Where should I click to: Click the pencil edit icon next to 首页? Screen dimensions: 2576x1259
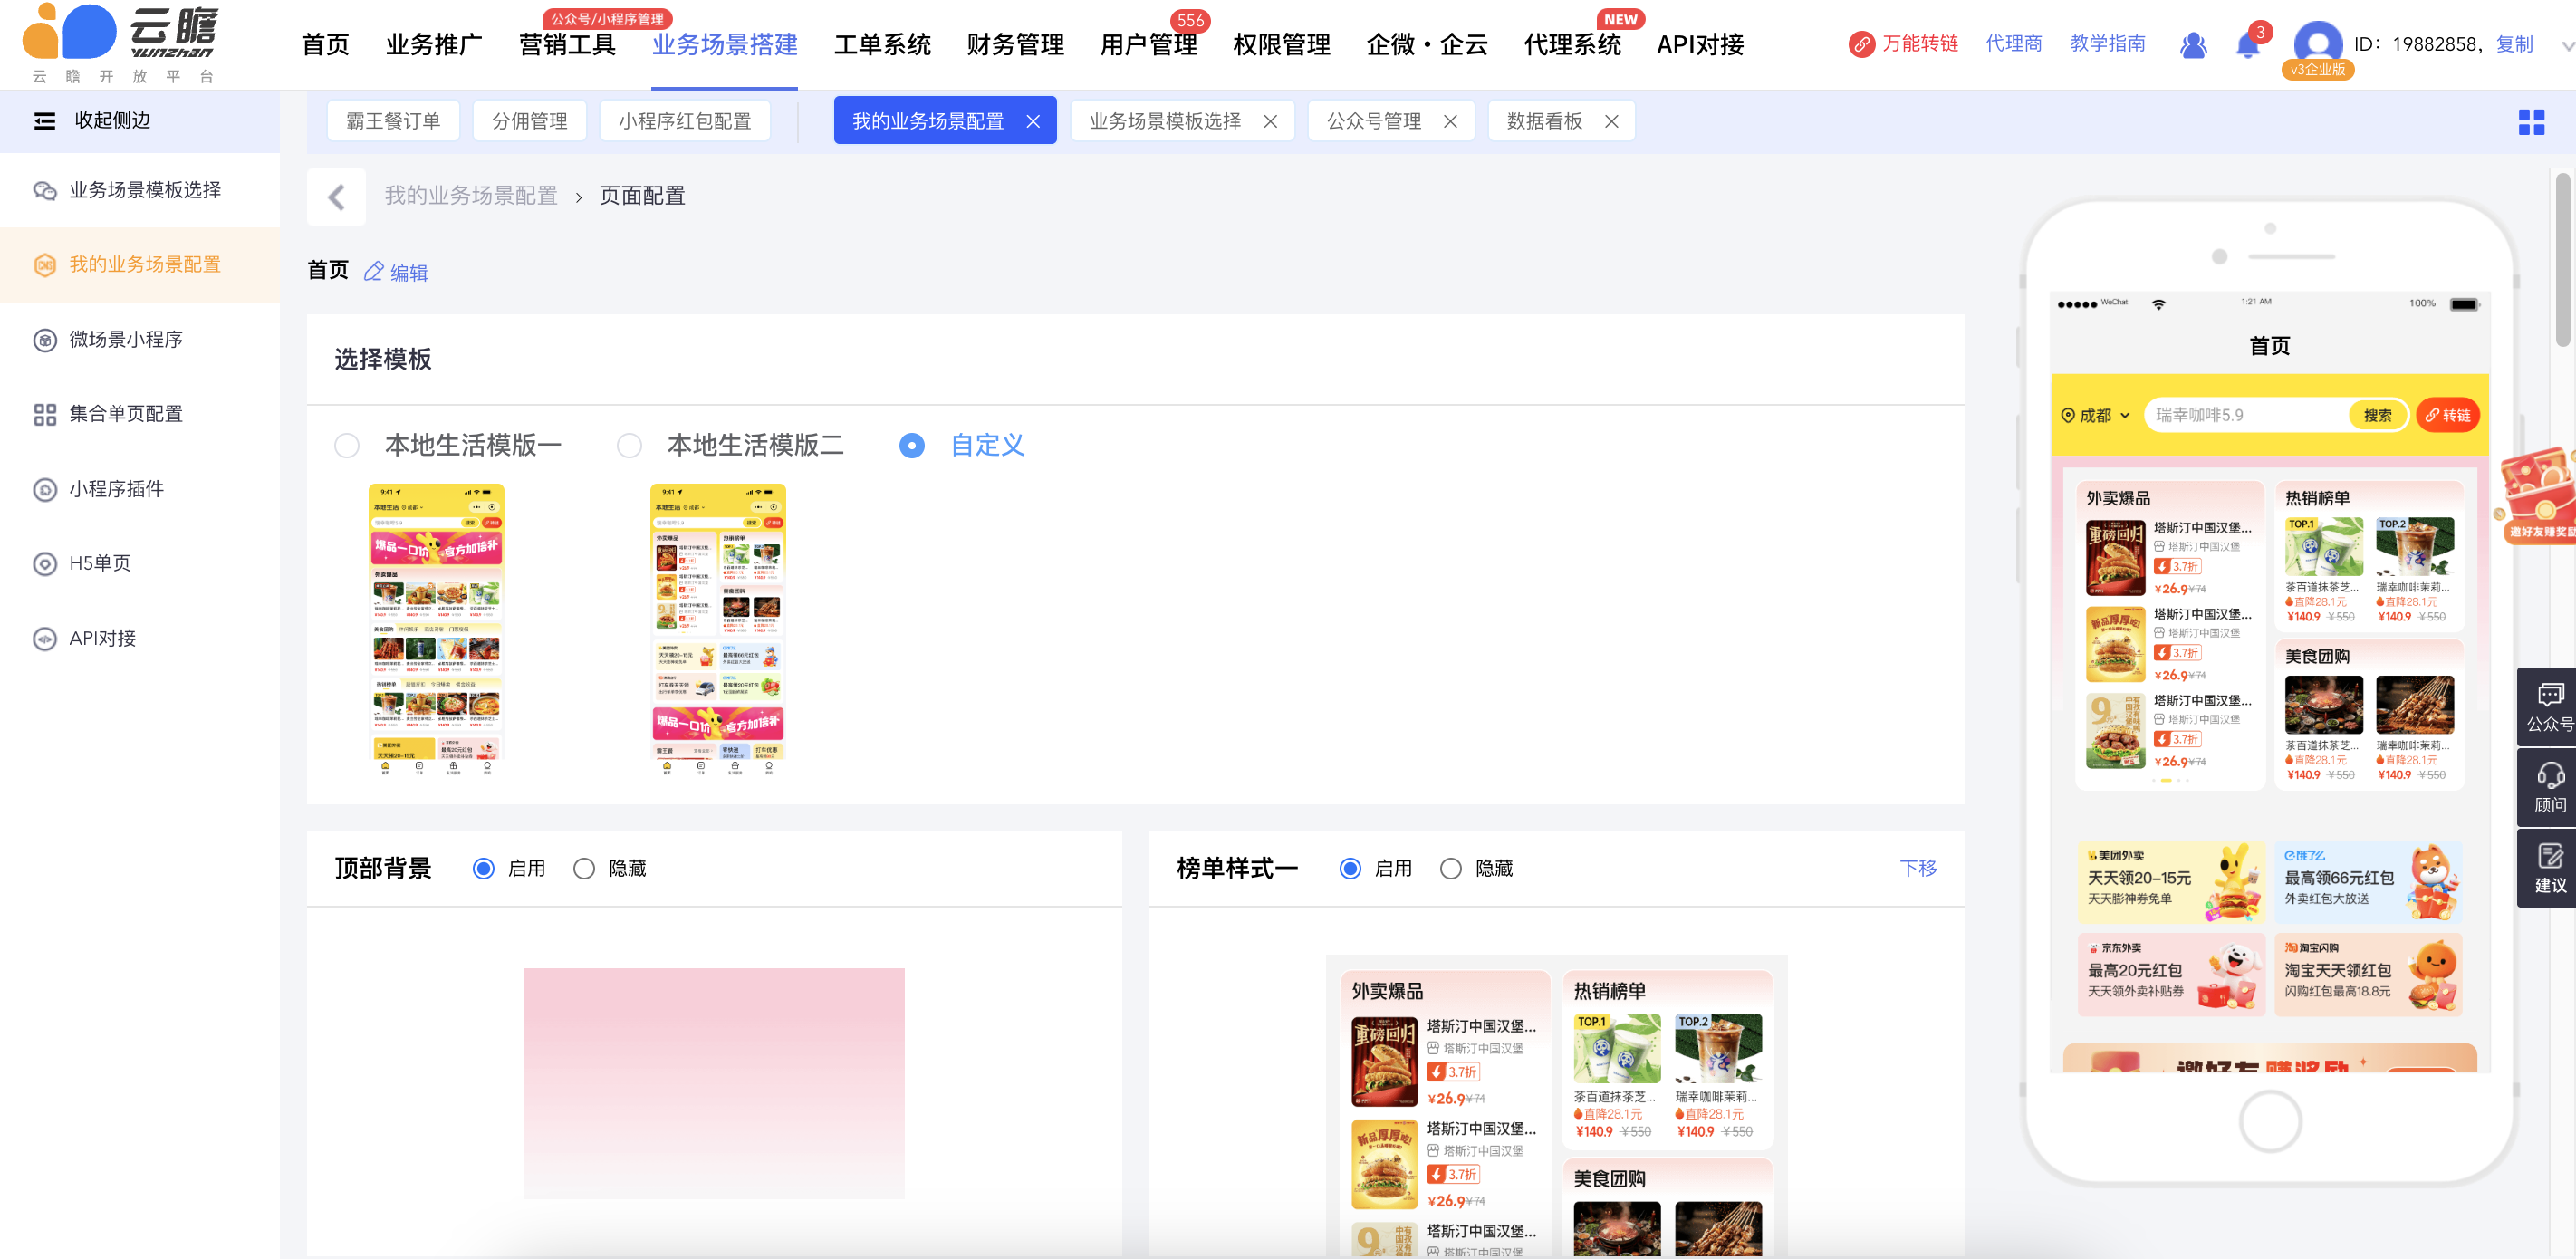coord(373,272)
